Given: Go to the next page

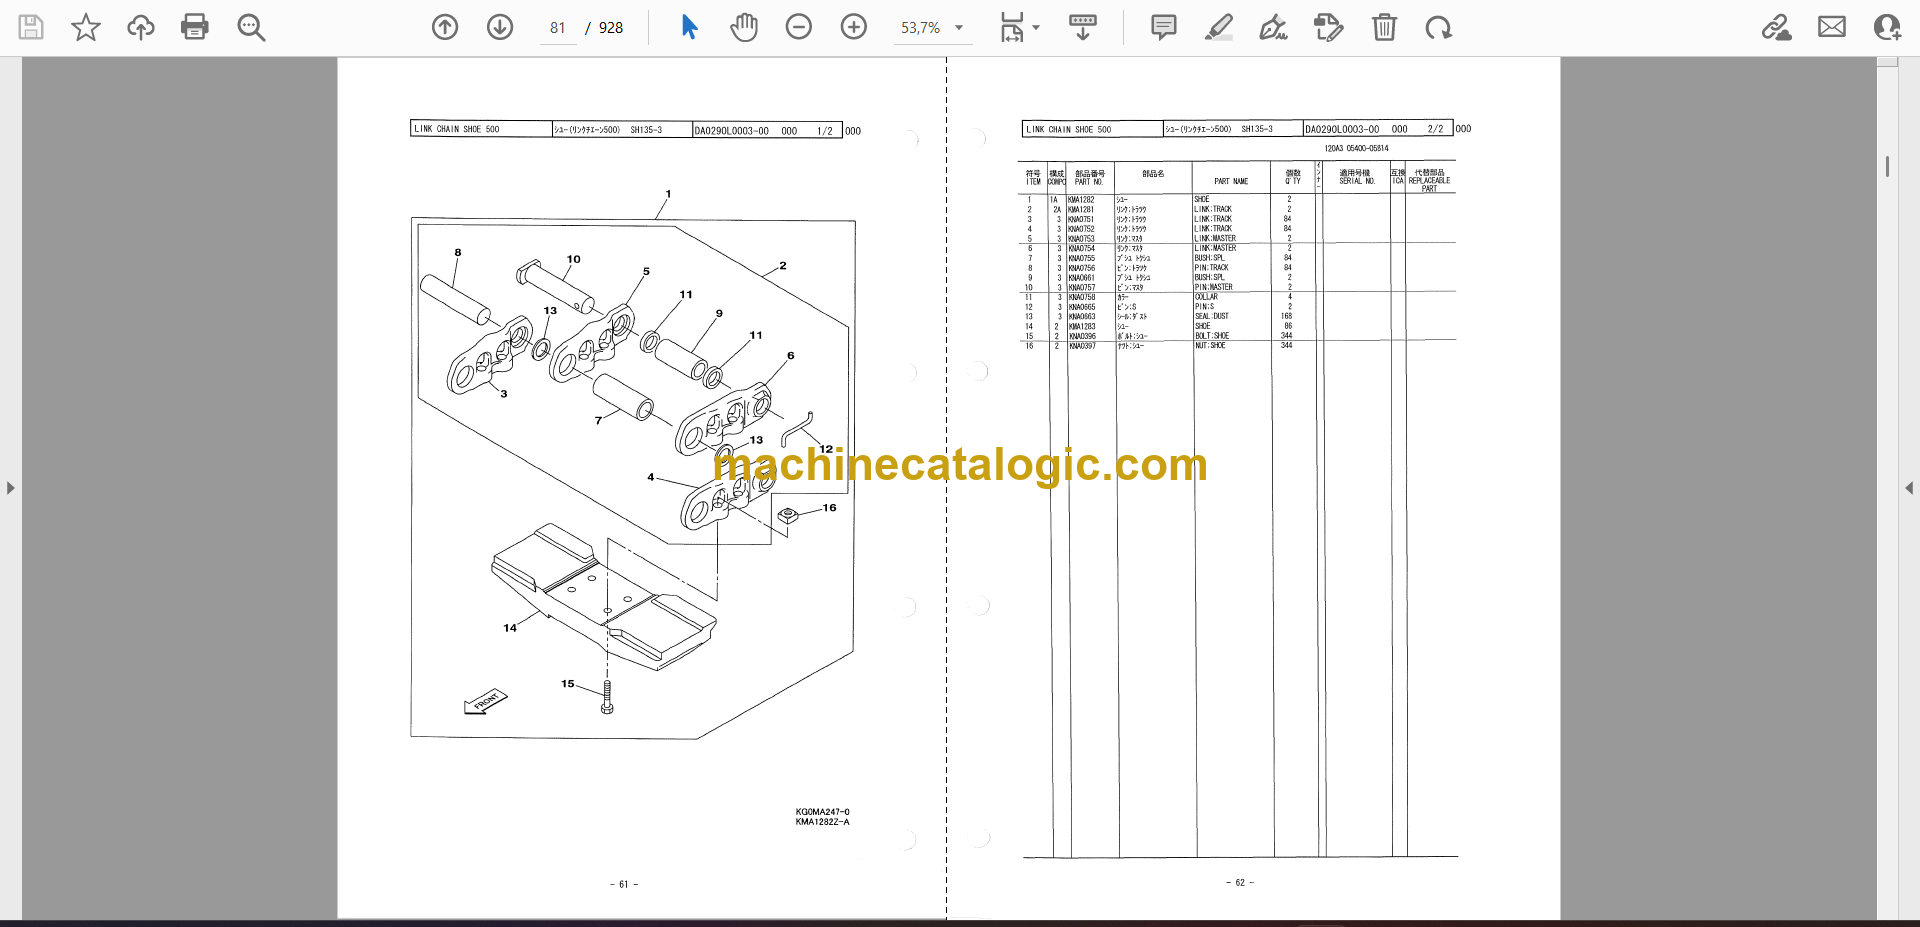Looking at the screenshot, I should (x=500, y=27).
